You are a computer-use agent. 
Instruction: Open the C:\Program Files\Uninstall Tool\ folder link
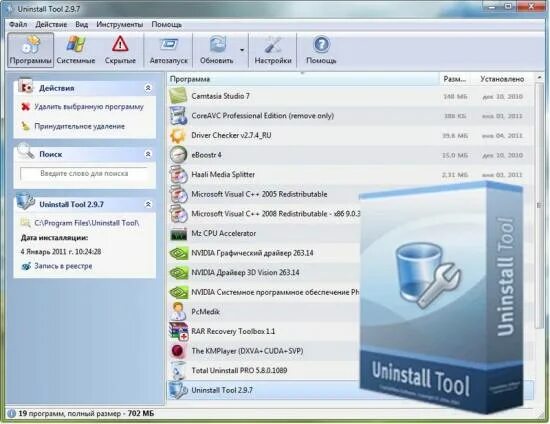pyautogui.click(x=87, y=223)
